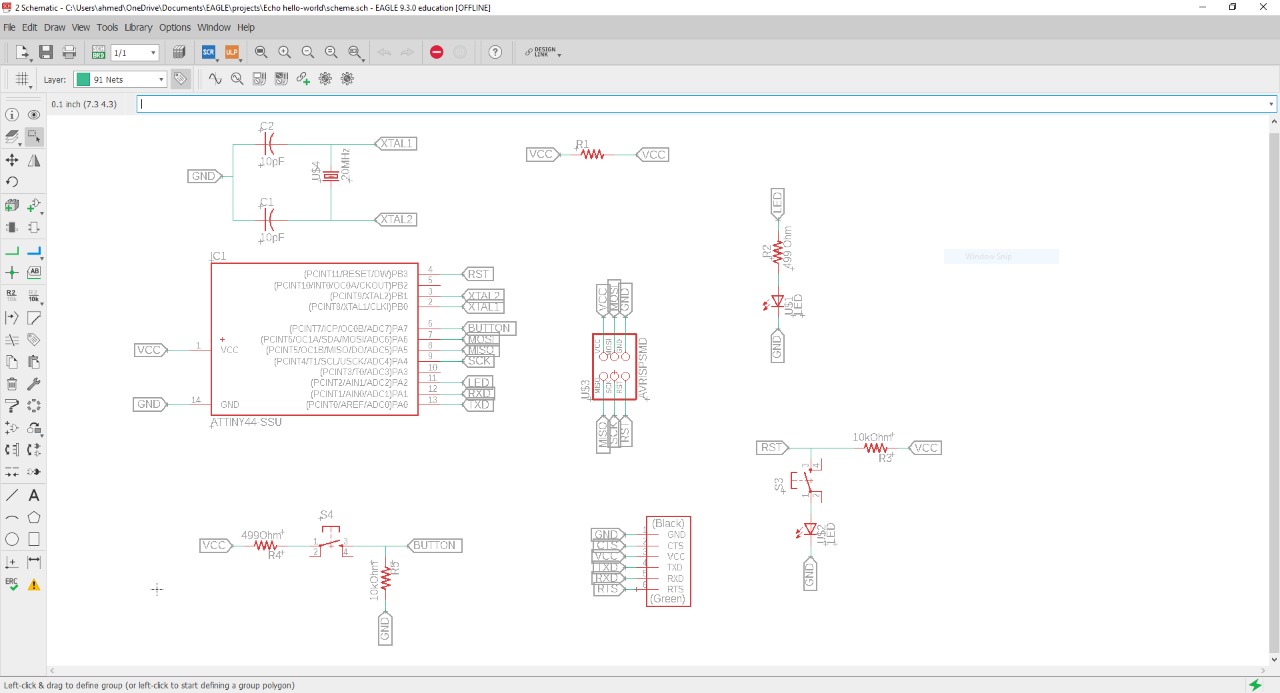Image resolution: width=1280 pixels, height=693 pixels.
Task: Select the Info tool
Action: point(12,115)
